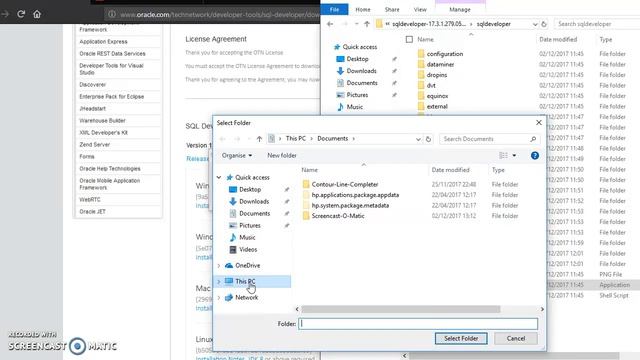Screen dimensions: 640x360
Task: Click the Folder name input field
Action: pos(418,324)
